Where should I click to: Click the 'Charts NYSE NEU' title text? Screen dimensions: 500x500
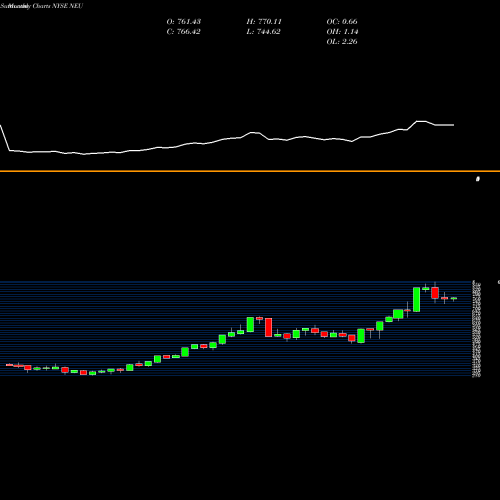pyautogui.click(x=58, y=6)
